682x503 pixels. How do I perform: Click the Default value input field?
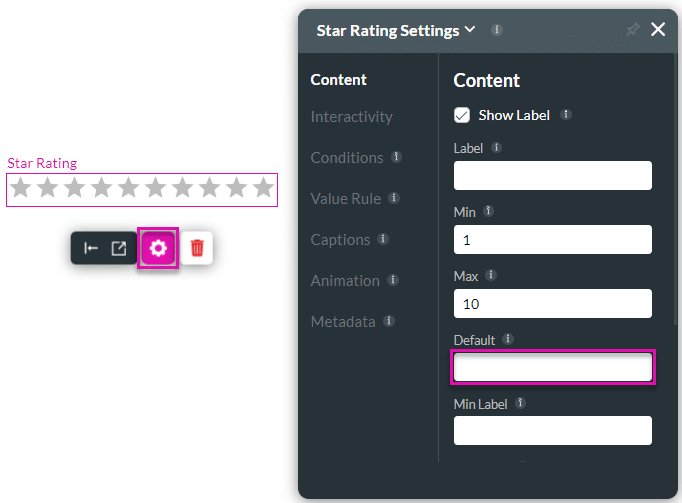point(553,368)
